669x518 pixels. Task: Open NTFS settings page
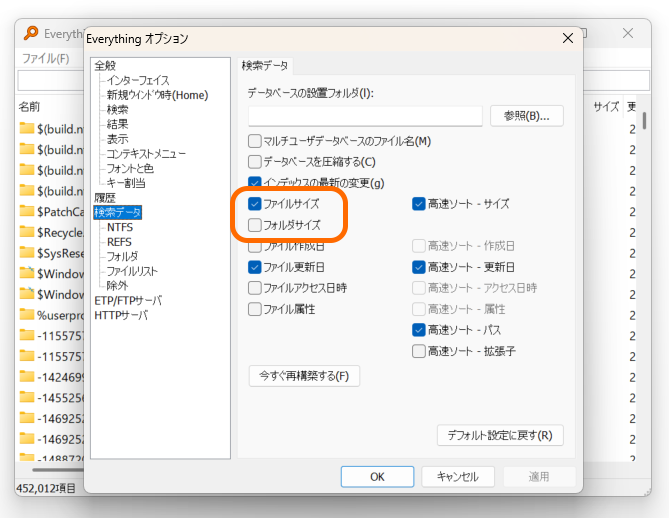click(120, 227)
